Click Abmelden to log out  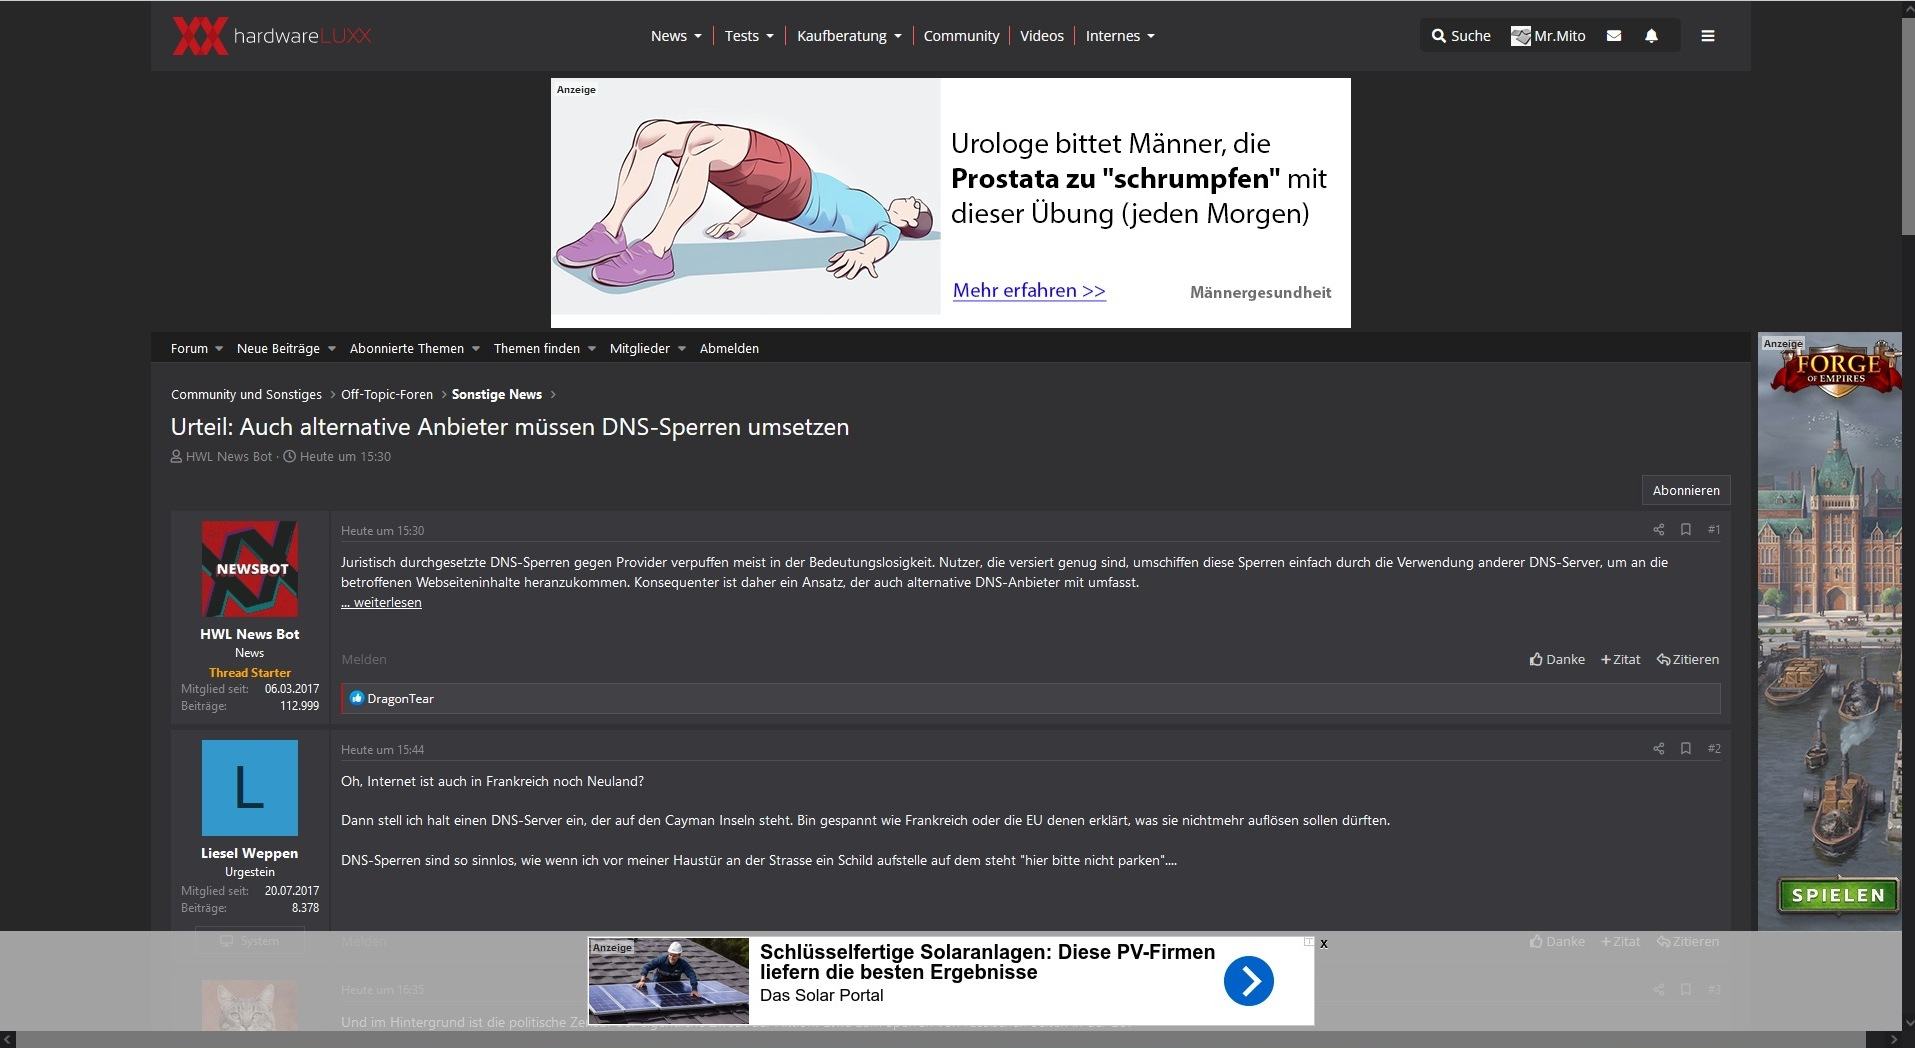click(x=729, y=348)
